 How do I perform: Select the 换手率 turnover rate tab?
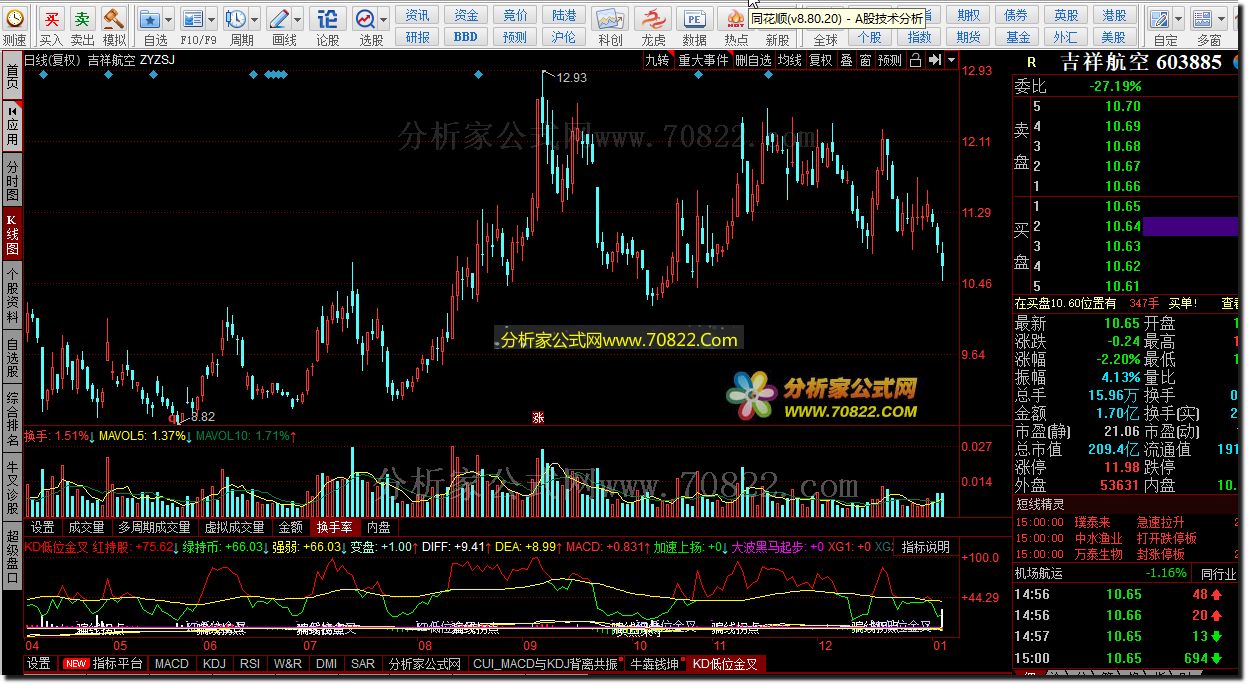pos(334,527)
